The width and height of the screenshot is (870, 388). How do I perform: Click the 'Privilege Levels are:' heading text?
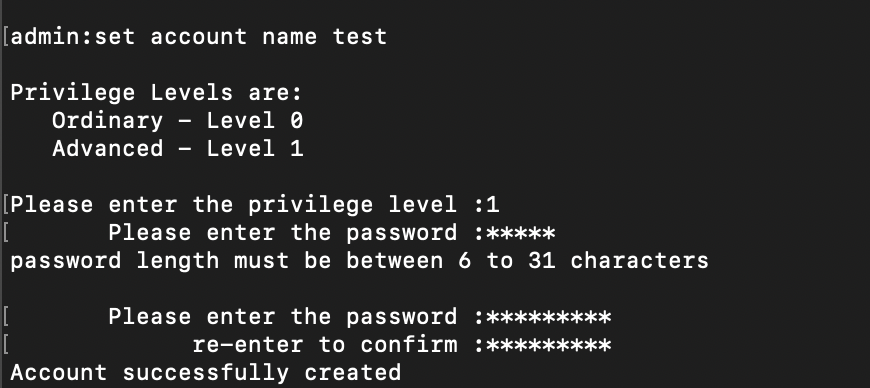pos(156,93)
